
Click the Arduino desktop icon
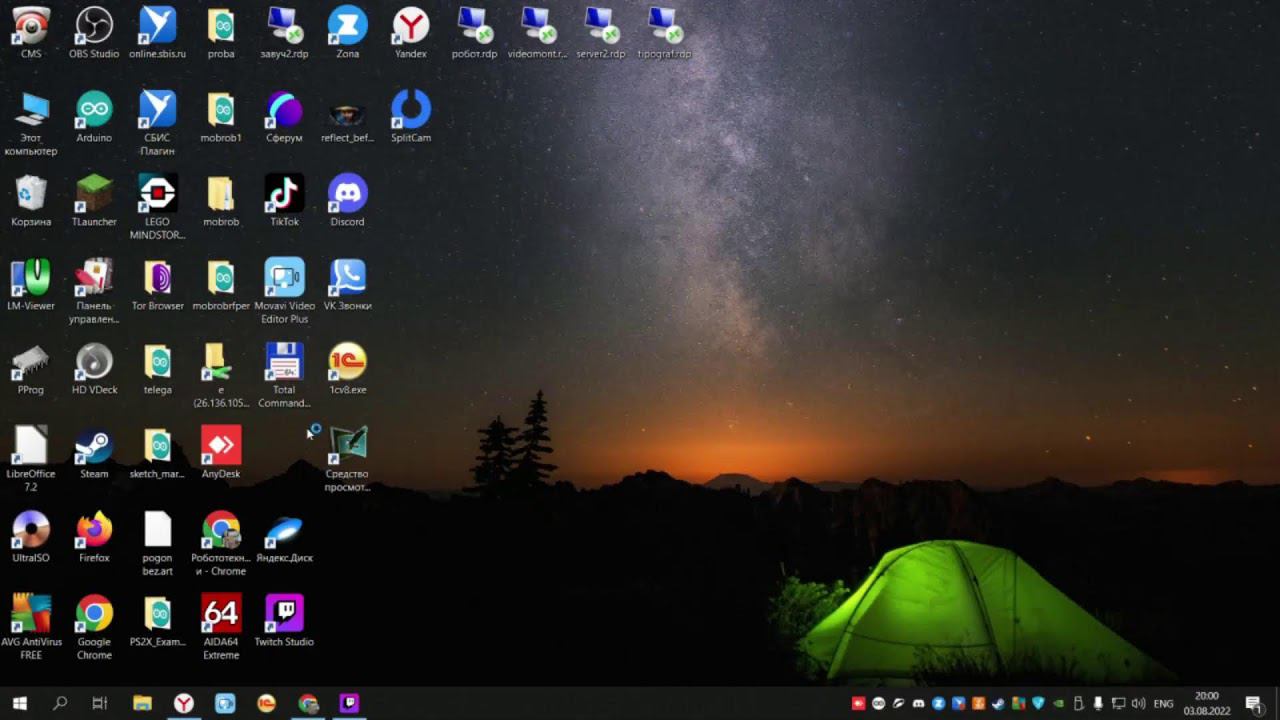(94, 116)
